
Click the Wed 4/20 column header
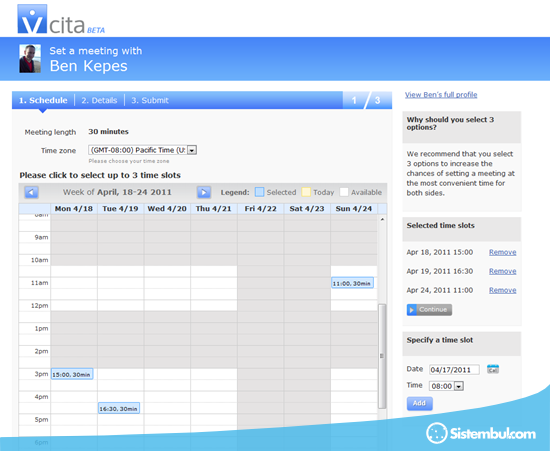pyautogui.click(x=167, y=209)
